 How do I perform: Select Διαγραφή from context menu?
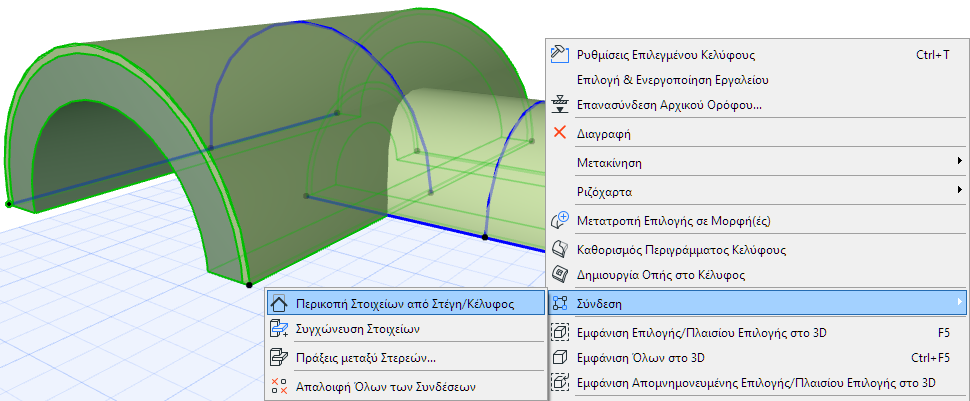756,133
